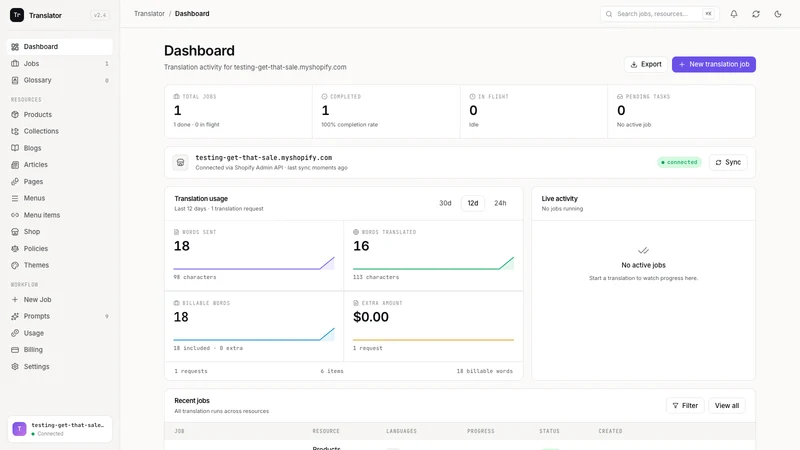
Task: Click the '6 items' footer text
Action: (332, 371)
